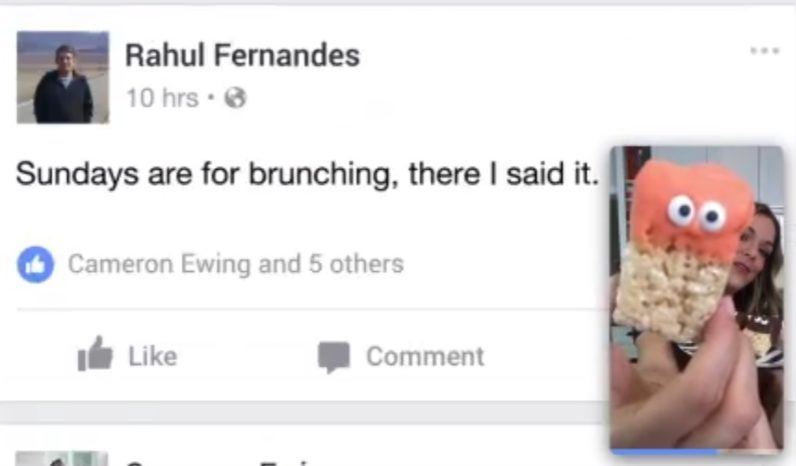Click the blue video progress bar

[x=664, y=451]
